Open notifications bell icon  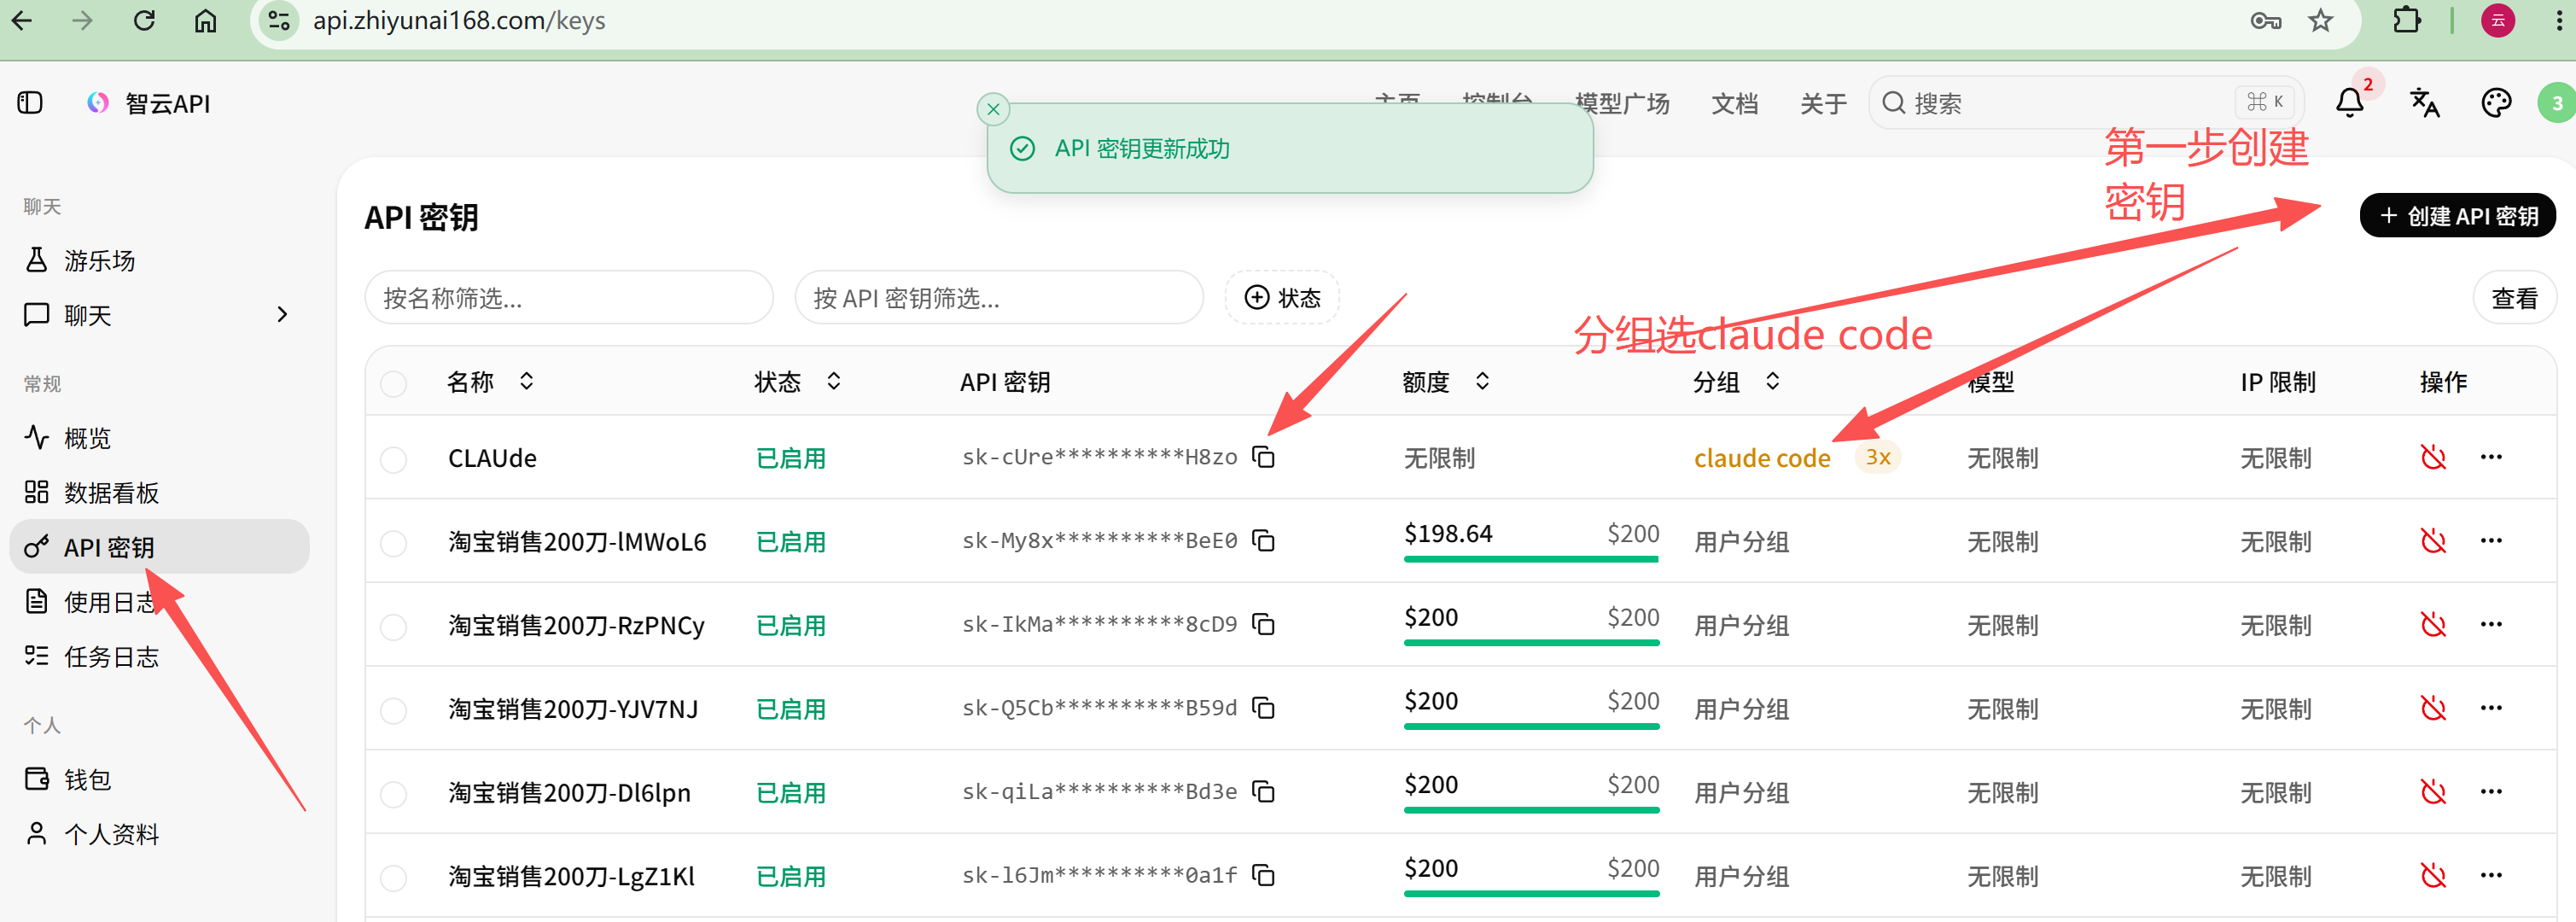(2350, 103)
